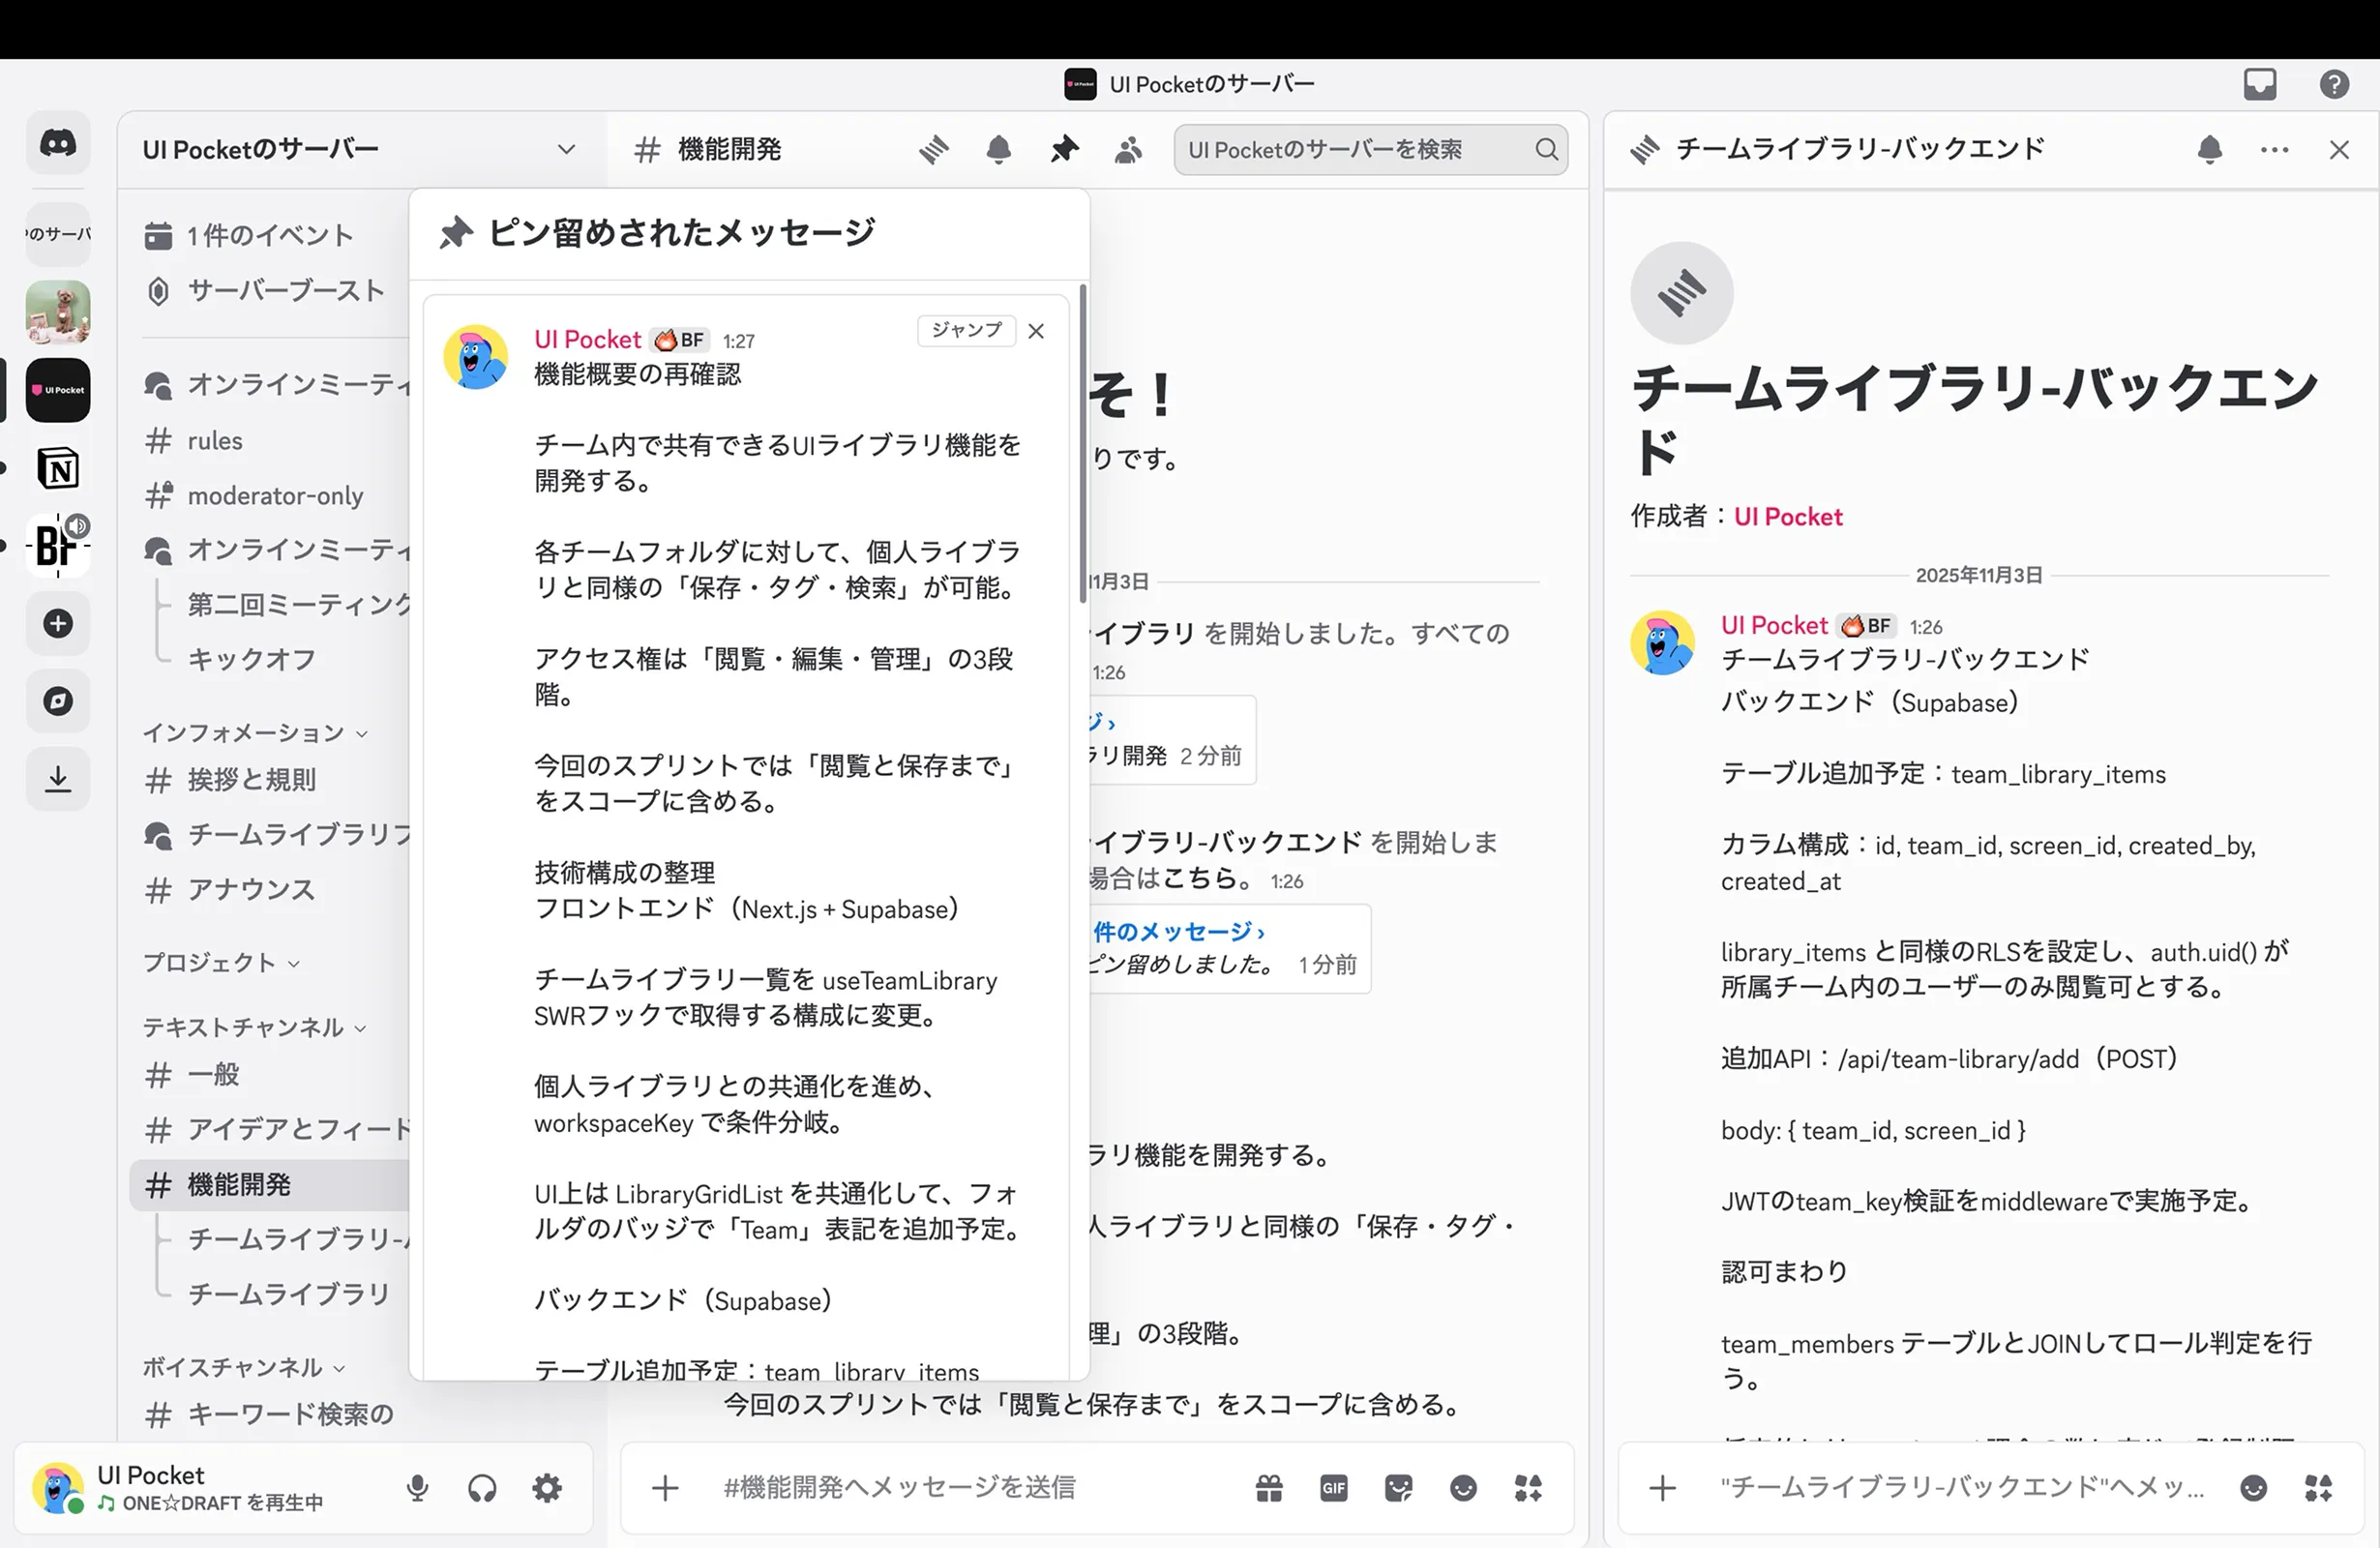The image size is (2380, 1548).
Task: Collapse the テキストチャンネル category
Action: pos(254,1028)
